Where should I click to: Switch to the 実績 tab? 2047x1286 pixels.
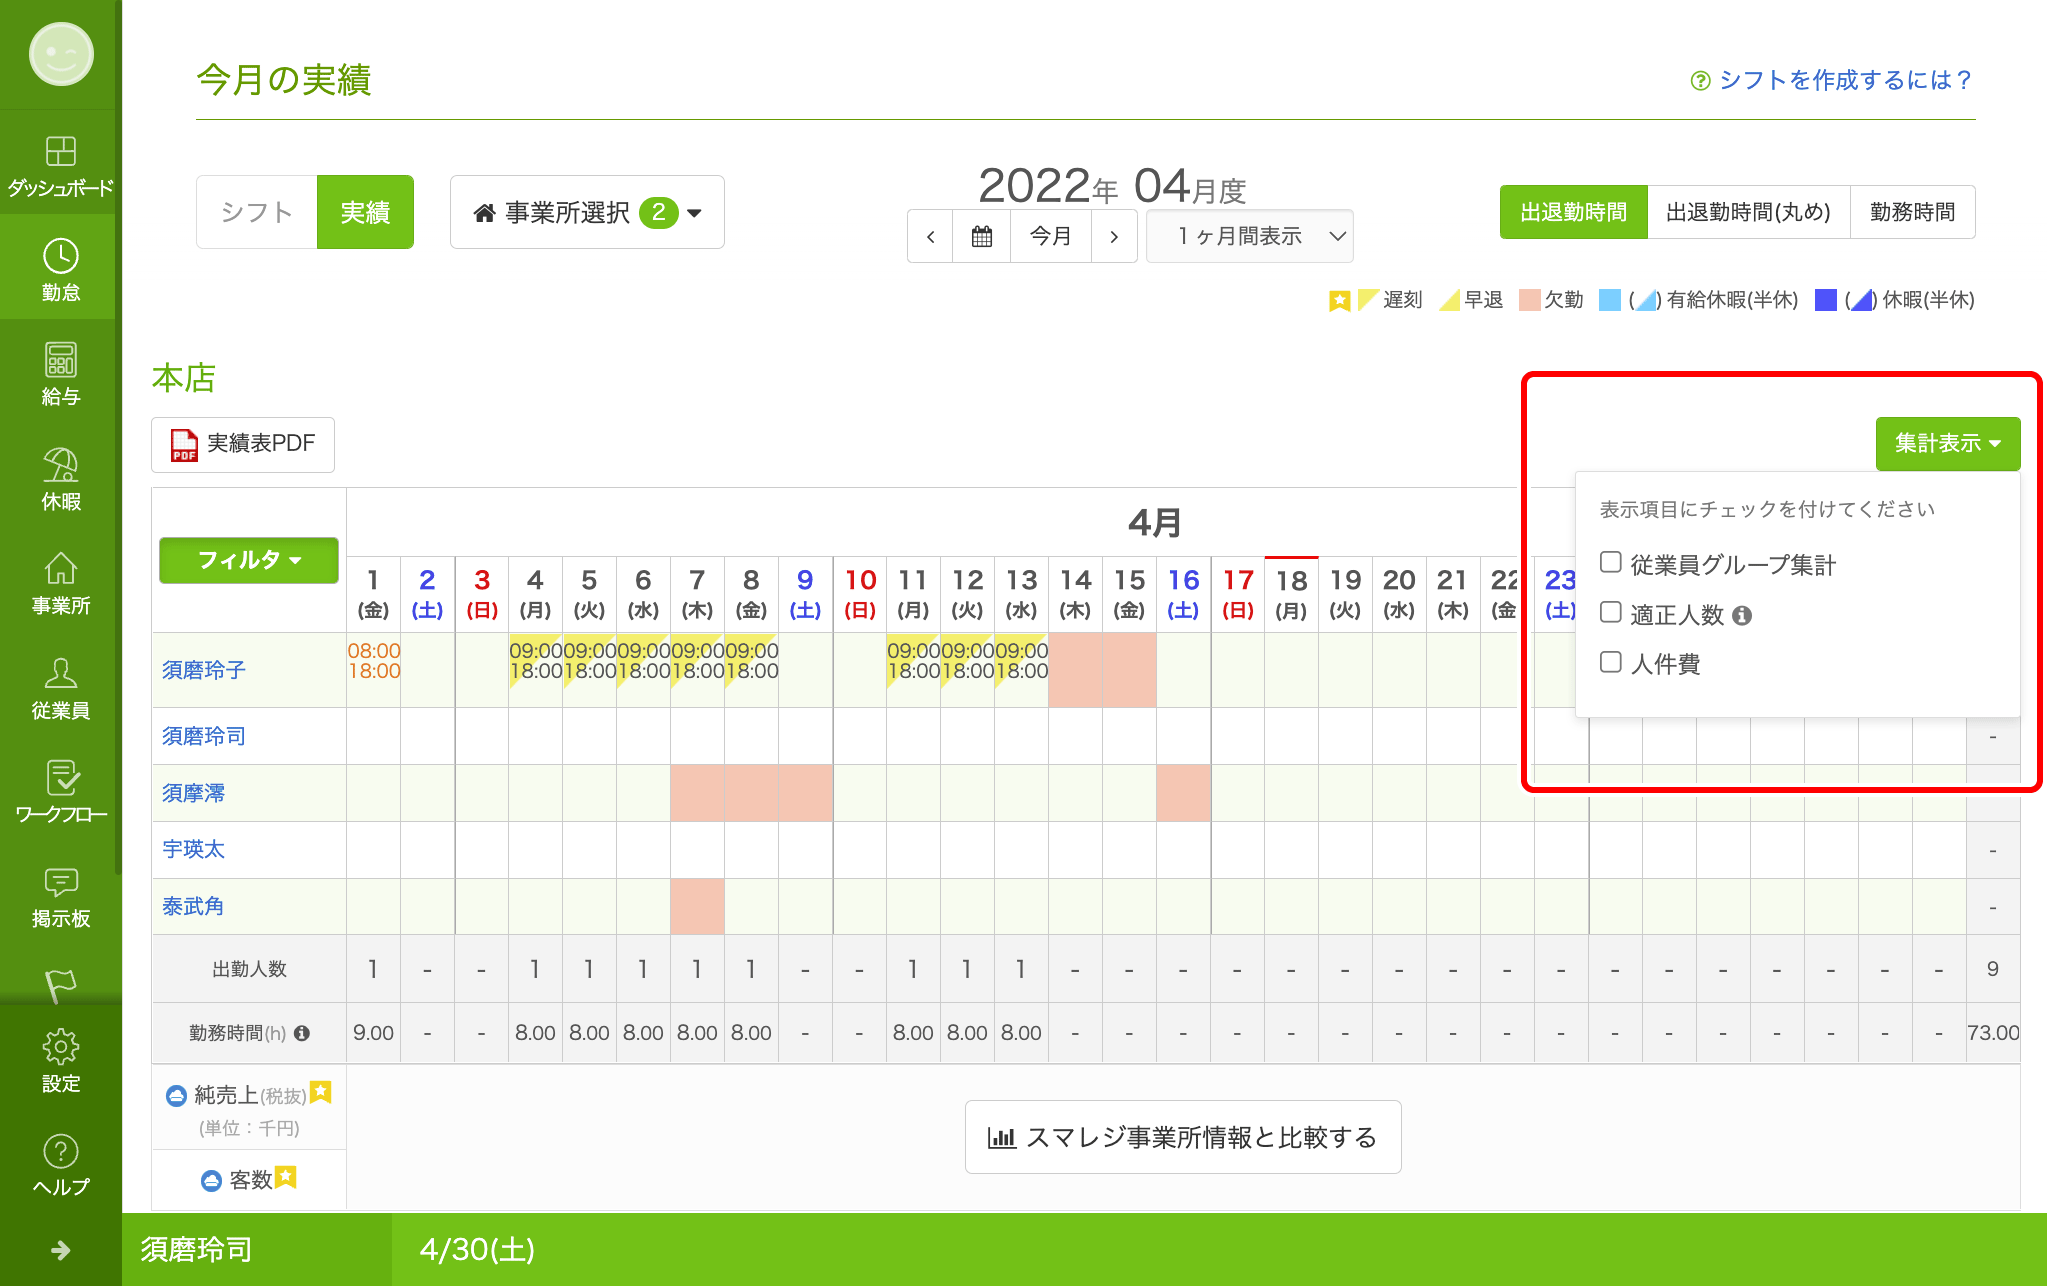pos(365,212)
